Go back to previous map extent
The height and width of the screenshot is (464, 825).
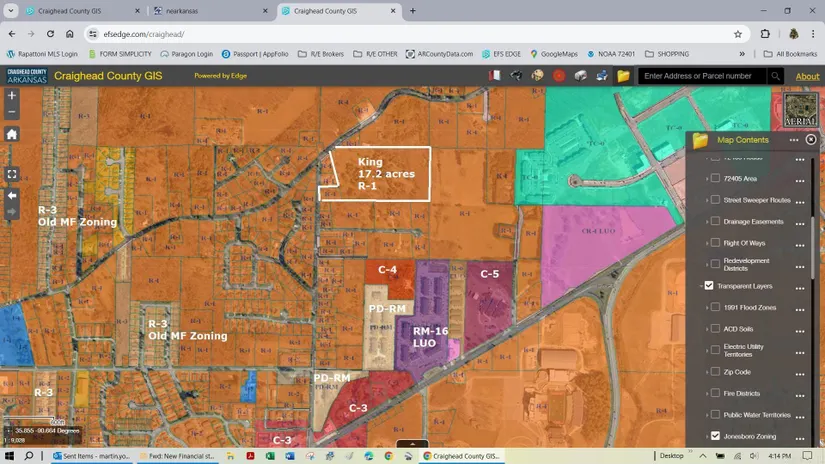[12, 196]
